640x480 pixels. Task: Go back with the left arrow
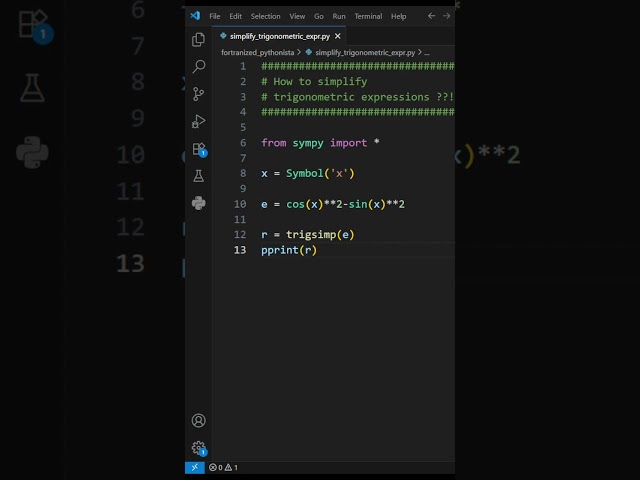pos(431,16)
